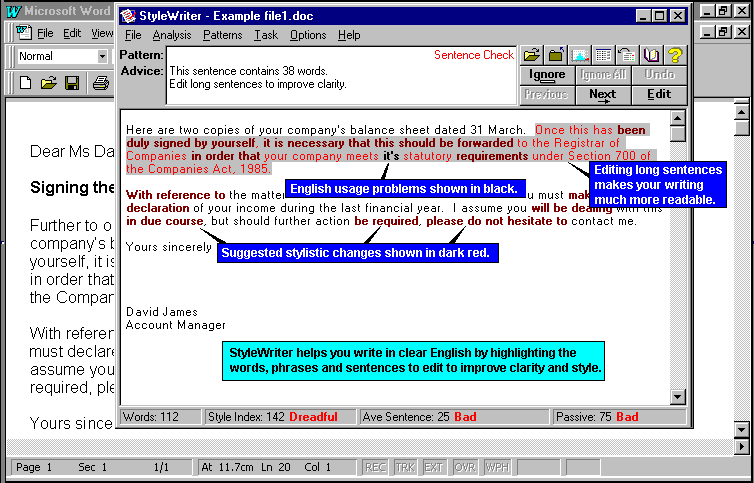Open the Help menu in StyleWriter
This screenshot has height=483, width=754.
click(x=349, y=35)
